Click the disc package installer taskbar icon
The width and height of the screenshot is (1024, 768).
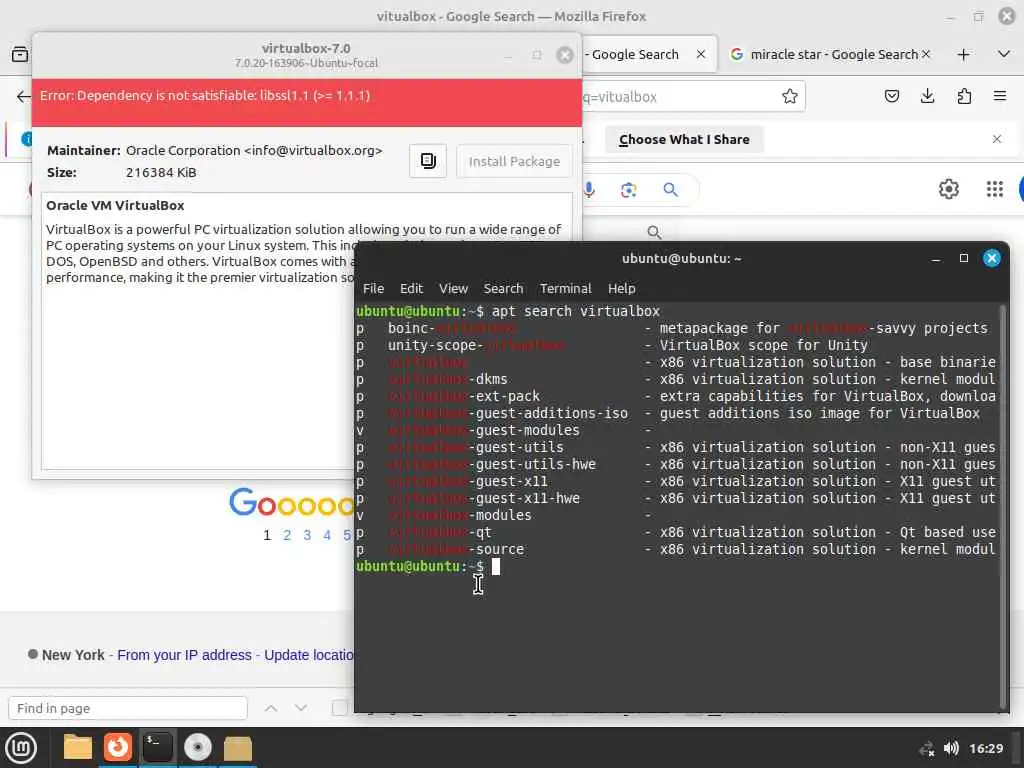click(x=197, y=748)
